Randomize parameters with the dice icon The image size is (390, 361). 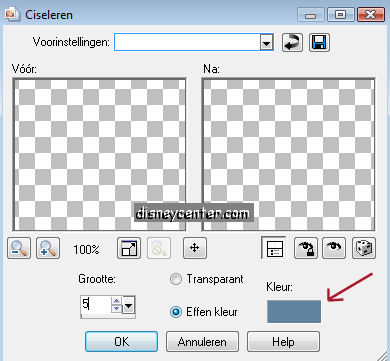pos(364,248)
